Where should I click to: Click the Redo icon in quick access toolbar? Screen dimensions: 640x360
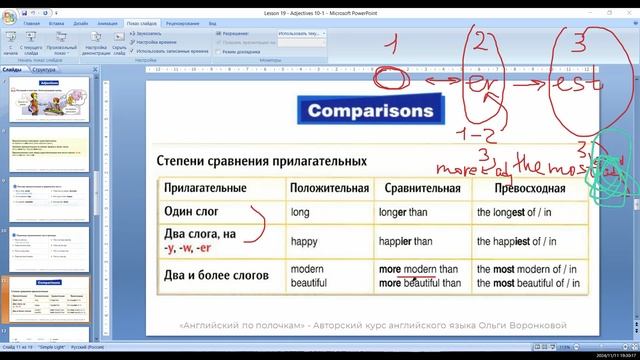click(45, 13)
